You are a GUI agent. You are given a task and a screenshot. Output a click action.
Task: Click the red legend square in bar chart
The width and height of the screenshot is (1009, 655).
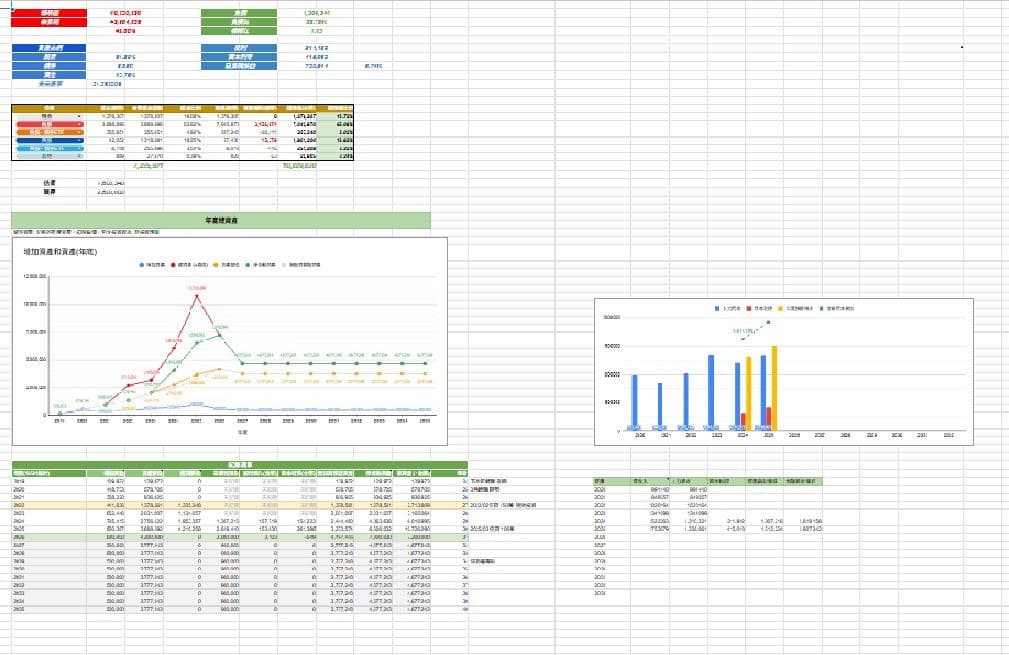point(749,309)
